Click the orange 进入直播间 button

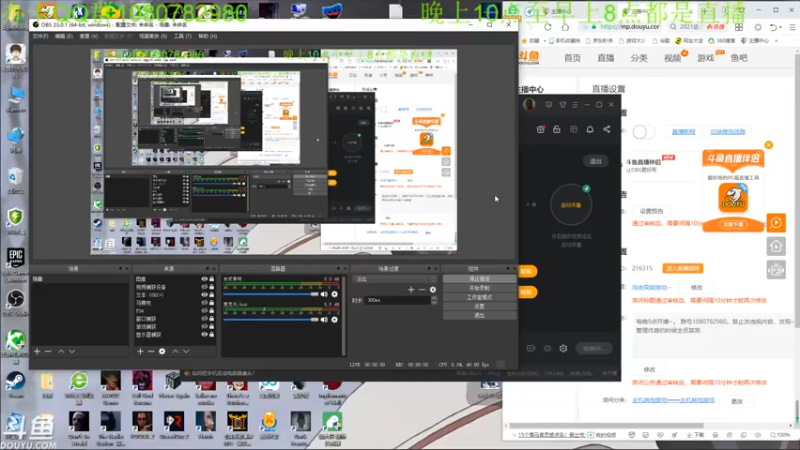[683, 268]
